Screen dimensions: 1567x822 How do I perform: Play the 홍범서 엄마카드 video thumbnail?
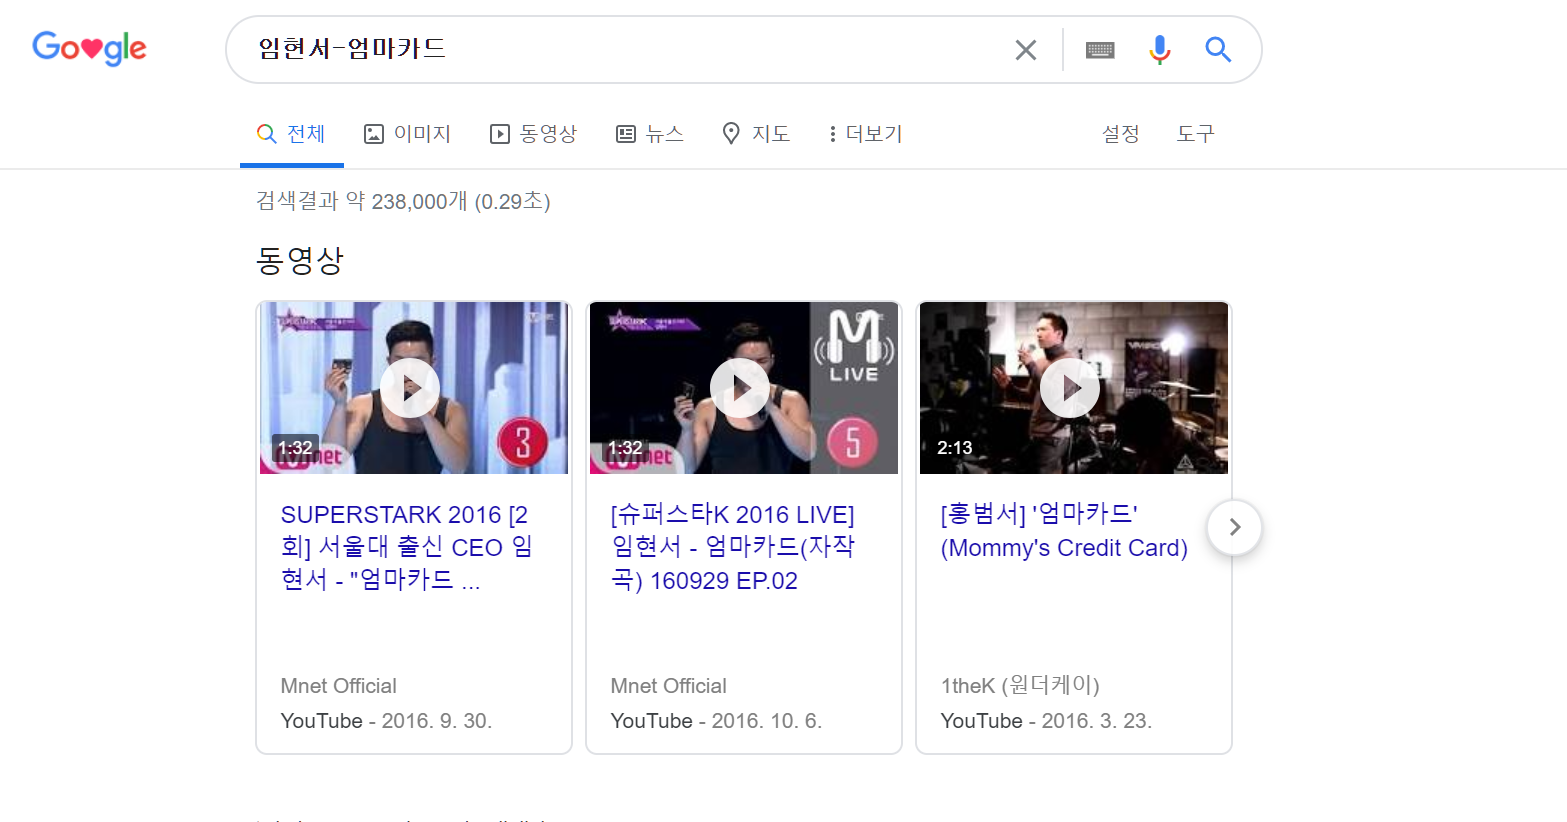click(x=1074, y=388)
